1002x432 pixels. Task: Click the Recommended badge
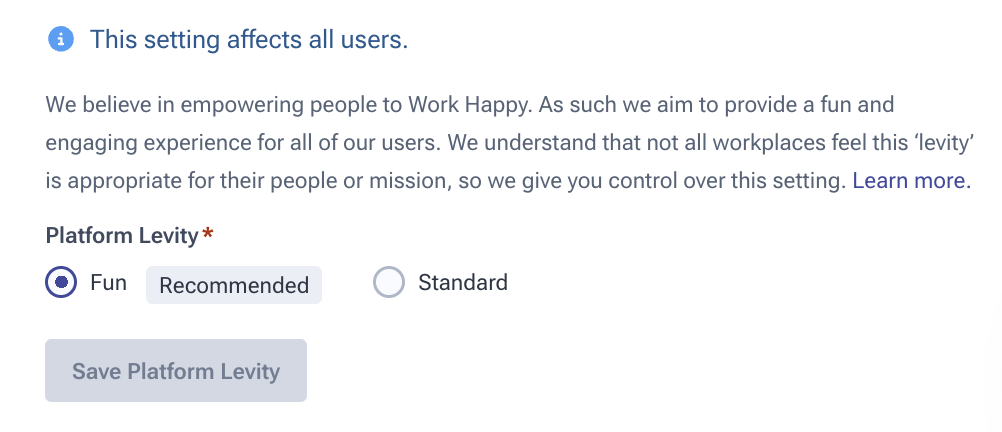[x=234, y=285]
